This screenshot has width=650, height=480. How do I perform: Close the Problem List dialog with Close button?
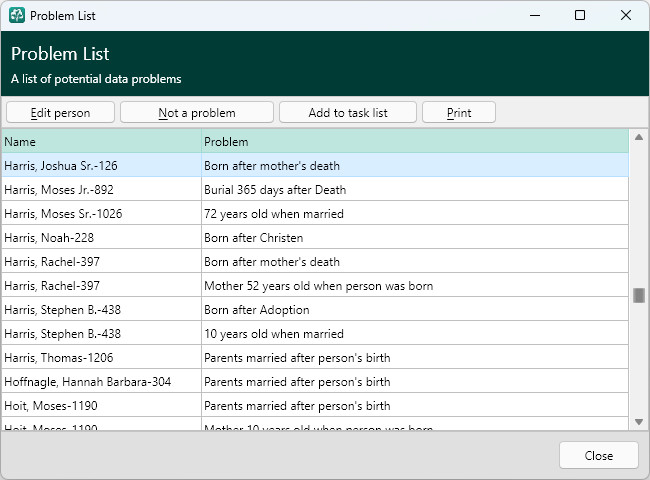599,455
